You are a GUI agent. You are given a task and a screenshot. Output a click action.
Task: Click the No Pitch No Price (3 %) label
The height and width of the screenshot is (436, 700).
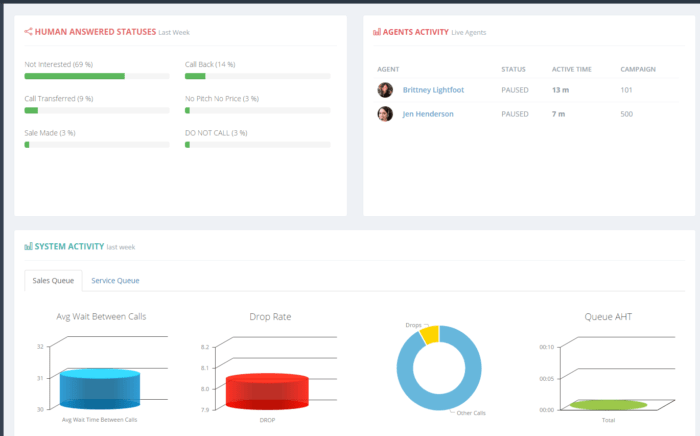pyautogui.click(x=222, y=99)
